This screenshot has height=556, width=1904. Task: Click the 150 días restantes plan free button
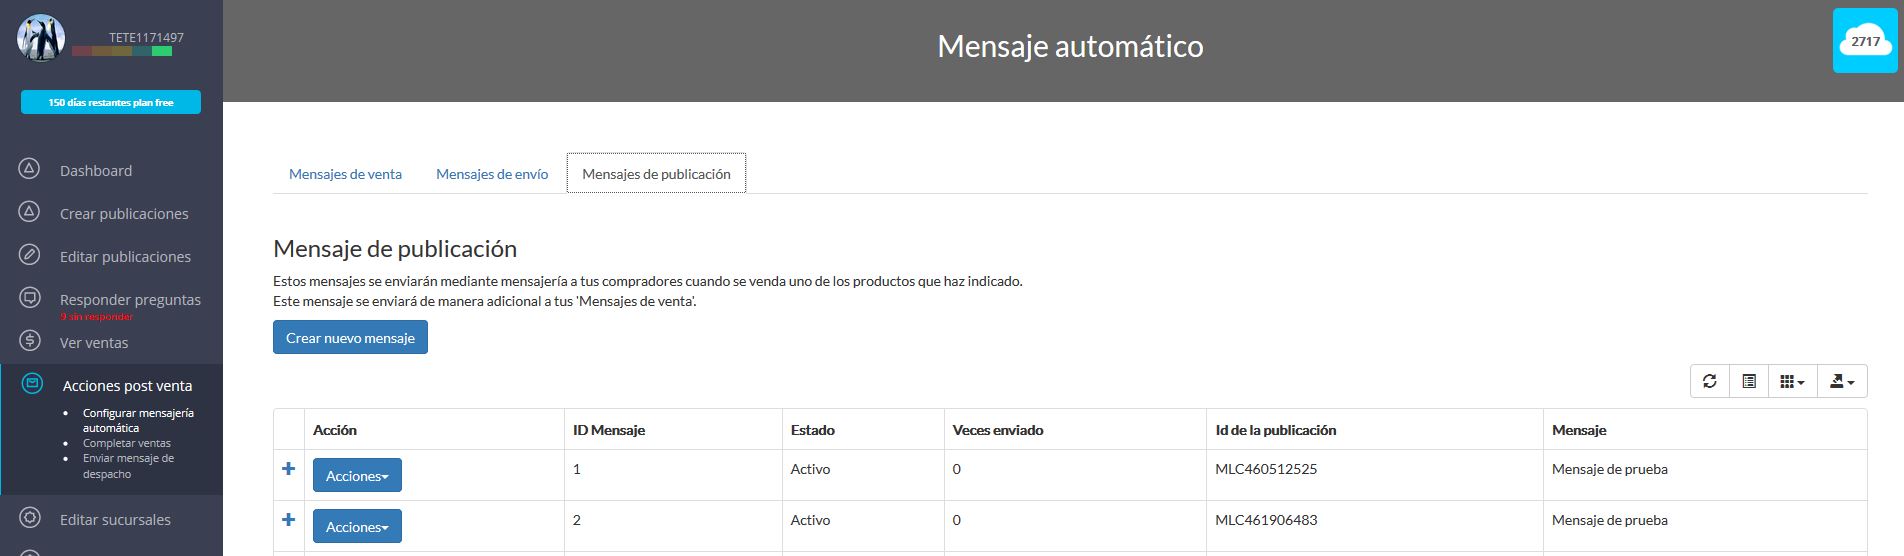[111, 102]
